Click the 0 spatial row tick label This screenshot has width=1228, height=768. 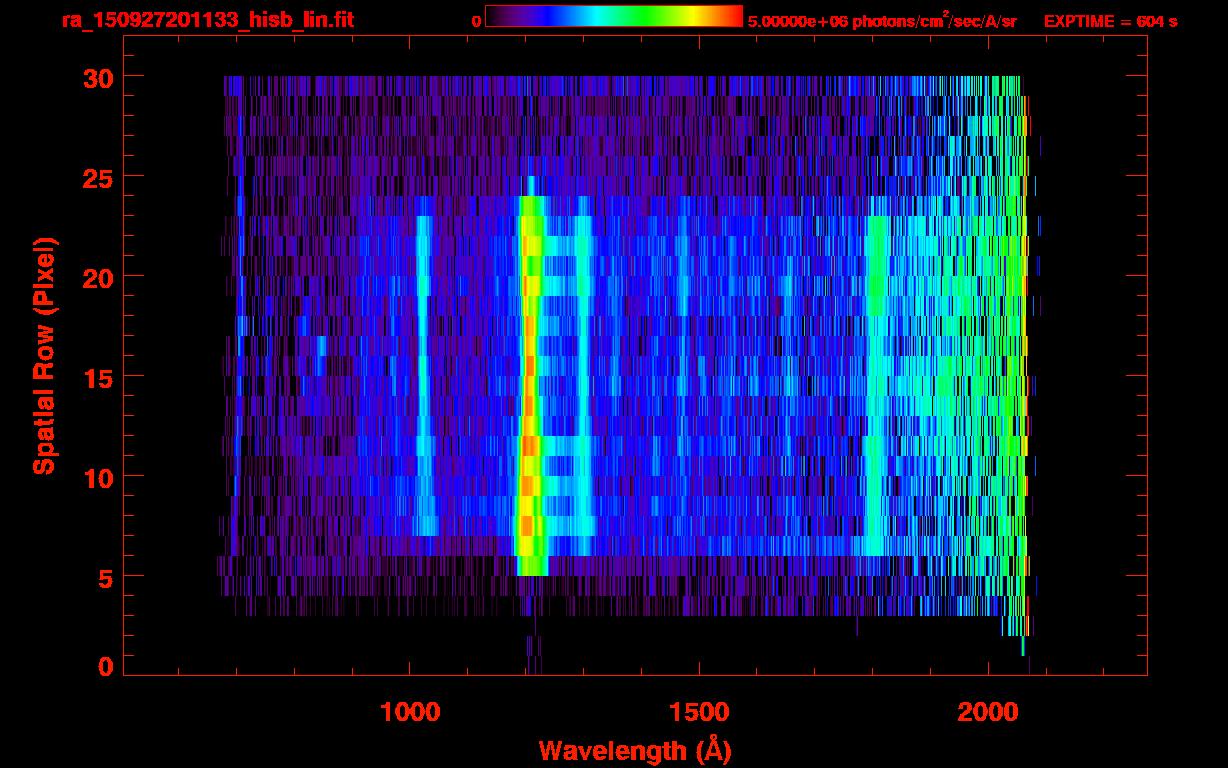pos(104,666)
